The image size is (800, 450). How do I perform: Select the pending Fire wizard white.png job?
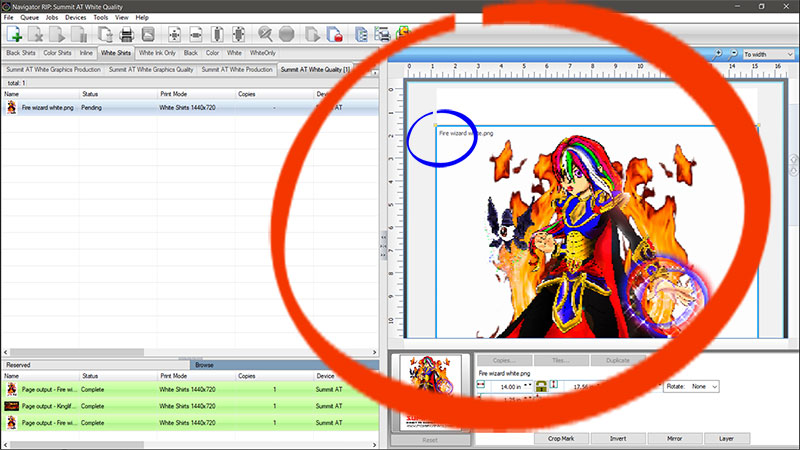(x=48, y=106)
